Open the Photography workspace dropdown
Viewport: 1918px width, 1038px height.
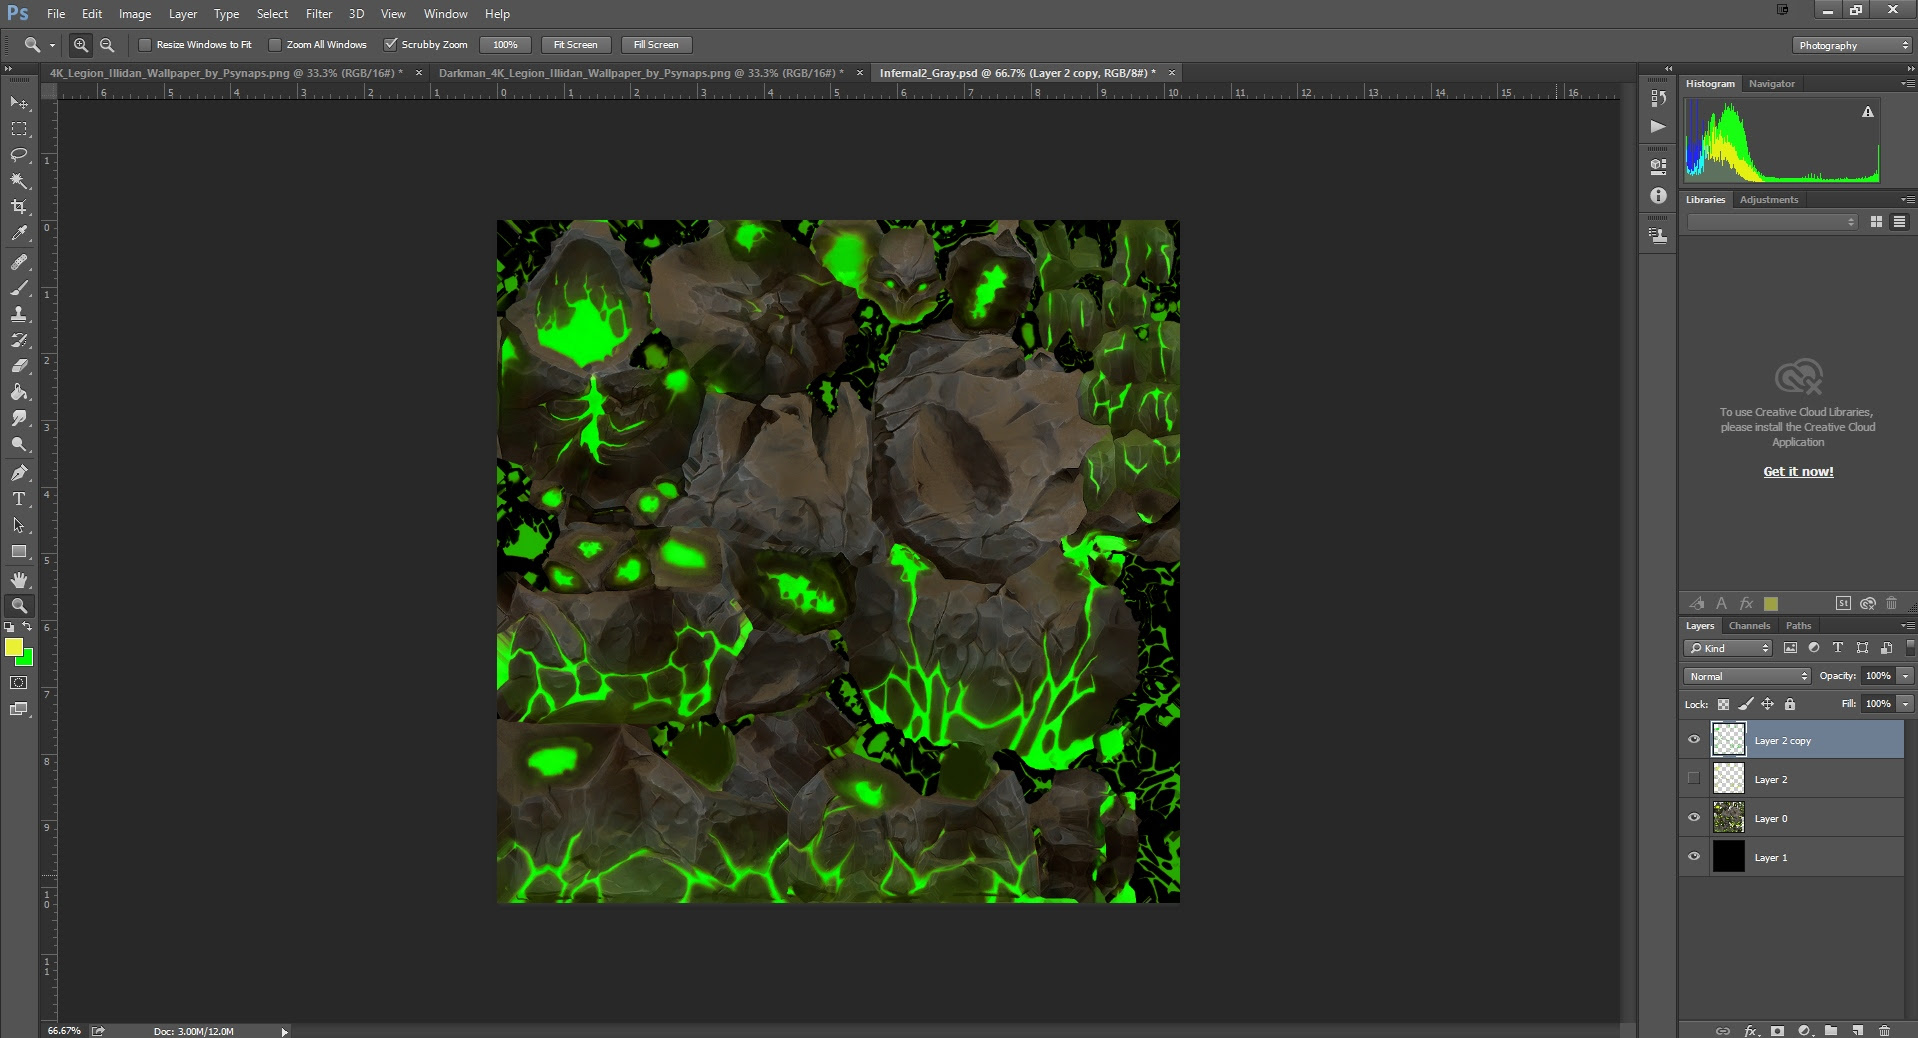point(1852,45)
